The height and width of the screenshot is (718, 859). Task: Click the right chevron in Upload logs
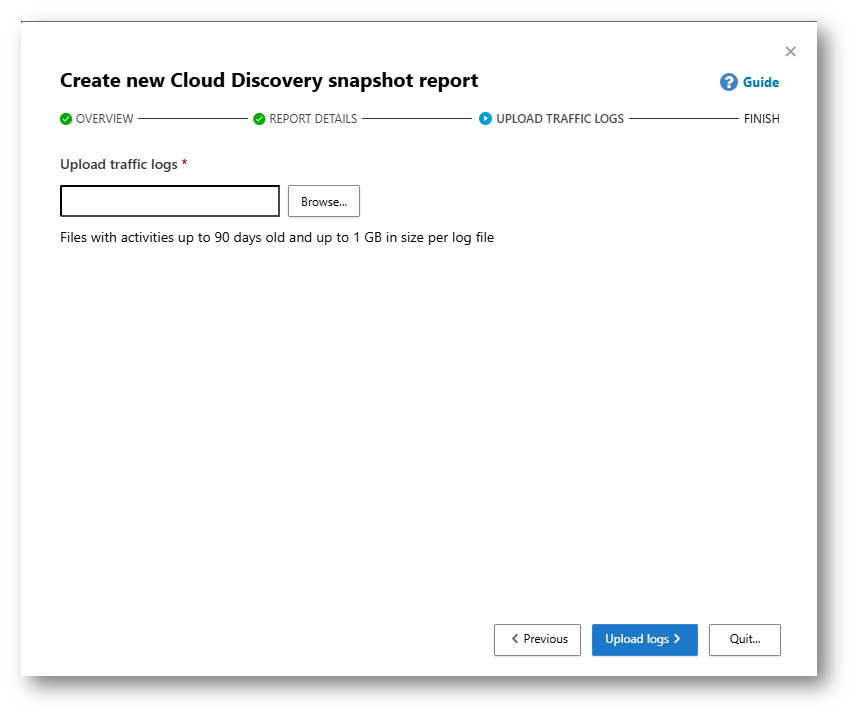[x=677, y=640]
